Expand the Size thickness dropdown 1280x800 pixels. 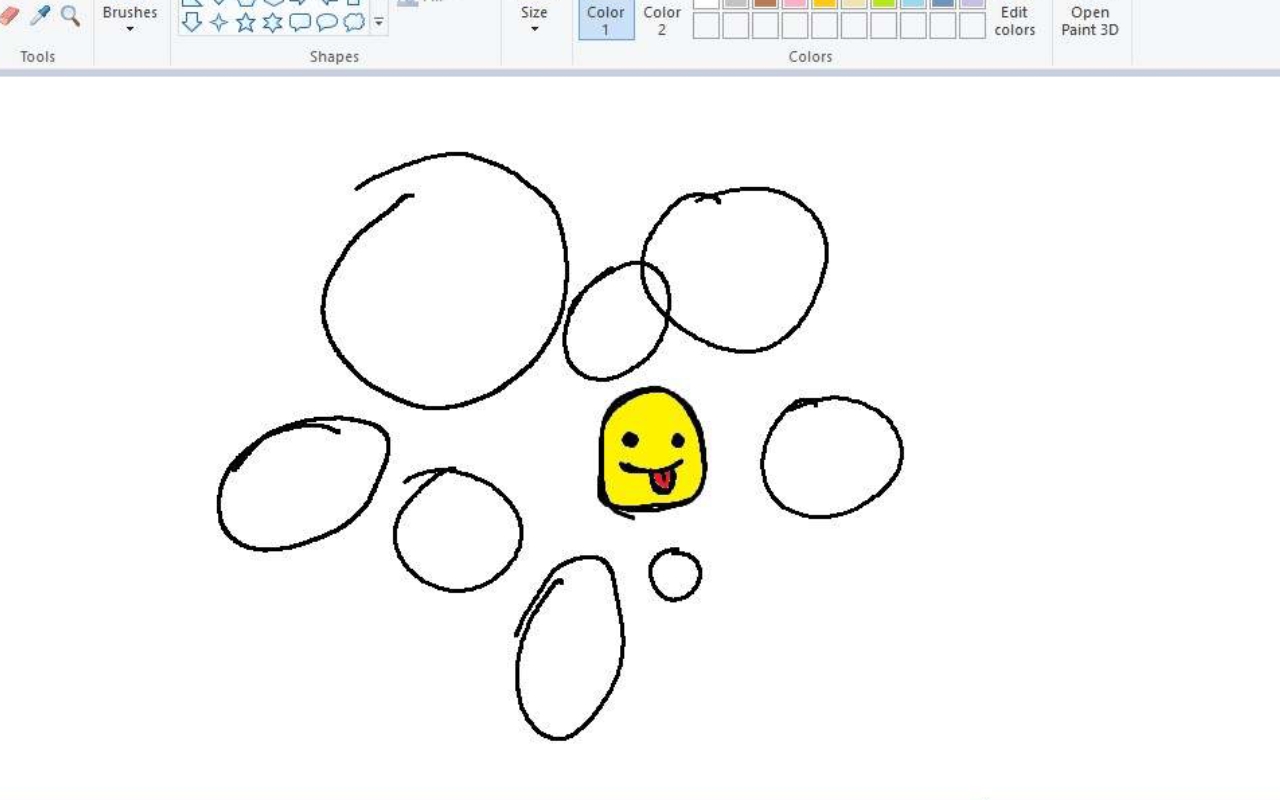coord(534,18)
